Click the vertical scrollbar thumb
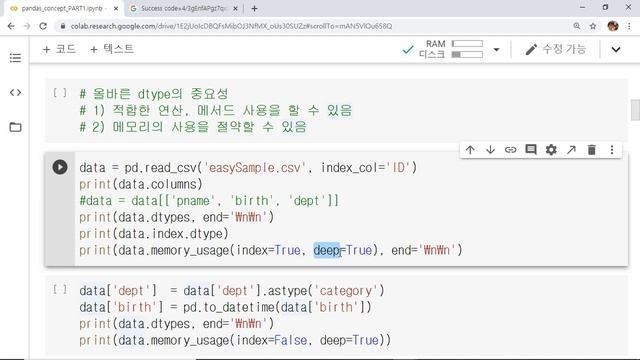 635,109
